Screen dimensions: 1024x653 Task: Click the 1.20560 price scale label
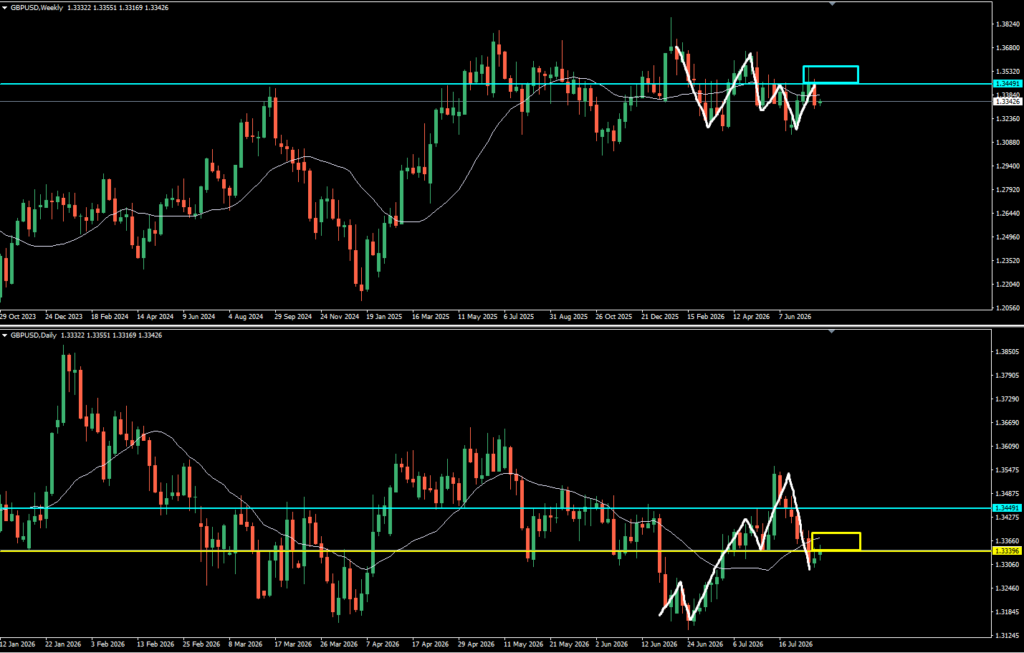coord(1009,308)
